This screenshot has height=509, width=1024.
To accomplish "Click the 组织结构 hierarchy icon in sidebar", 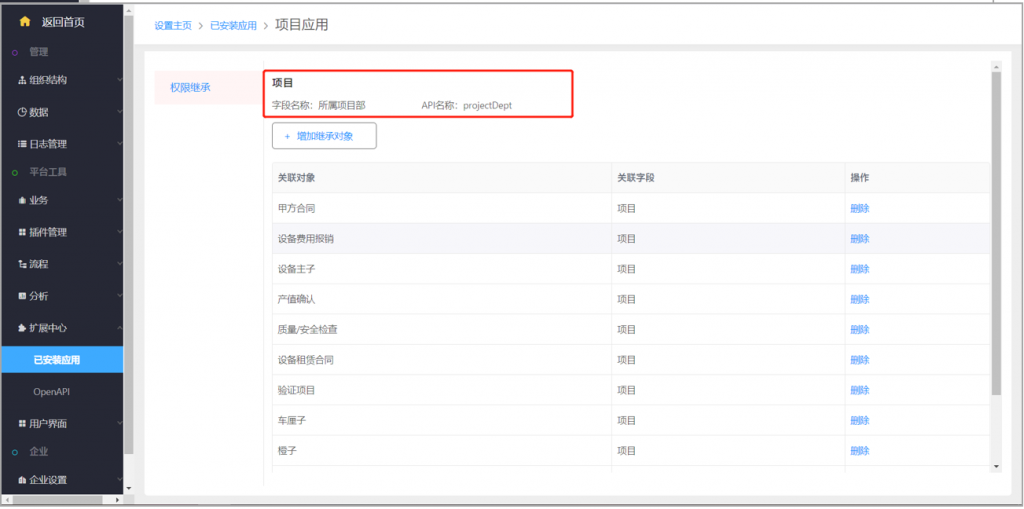I will (x=22, y=80).
